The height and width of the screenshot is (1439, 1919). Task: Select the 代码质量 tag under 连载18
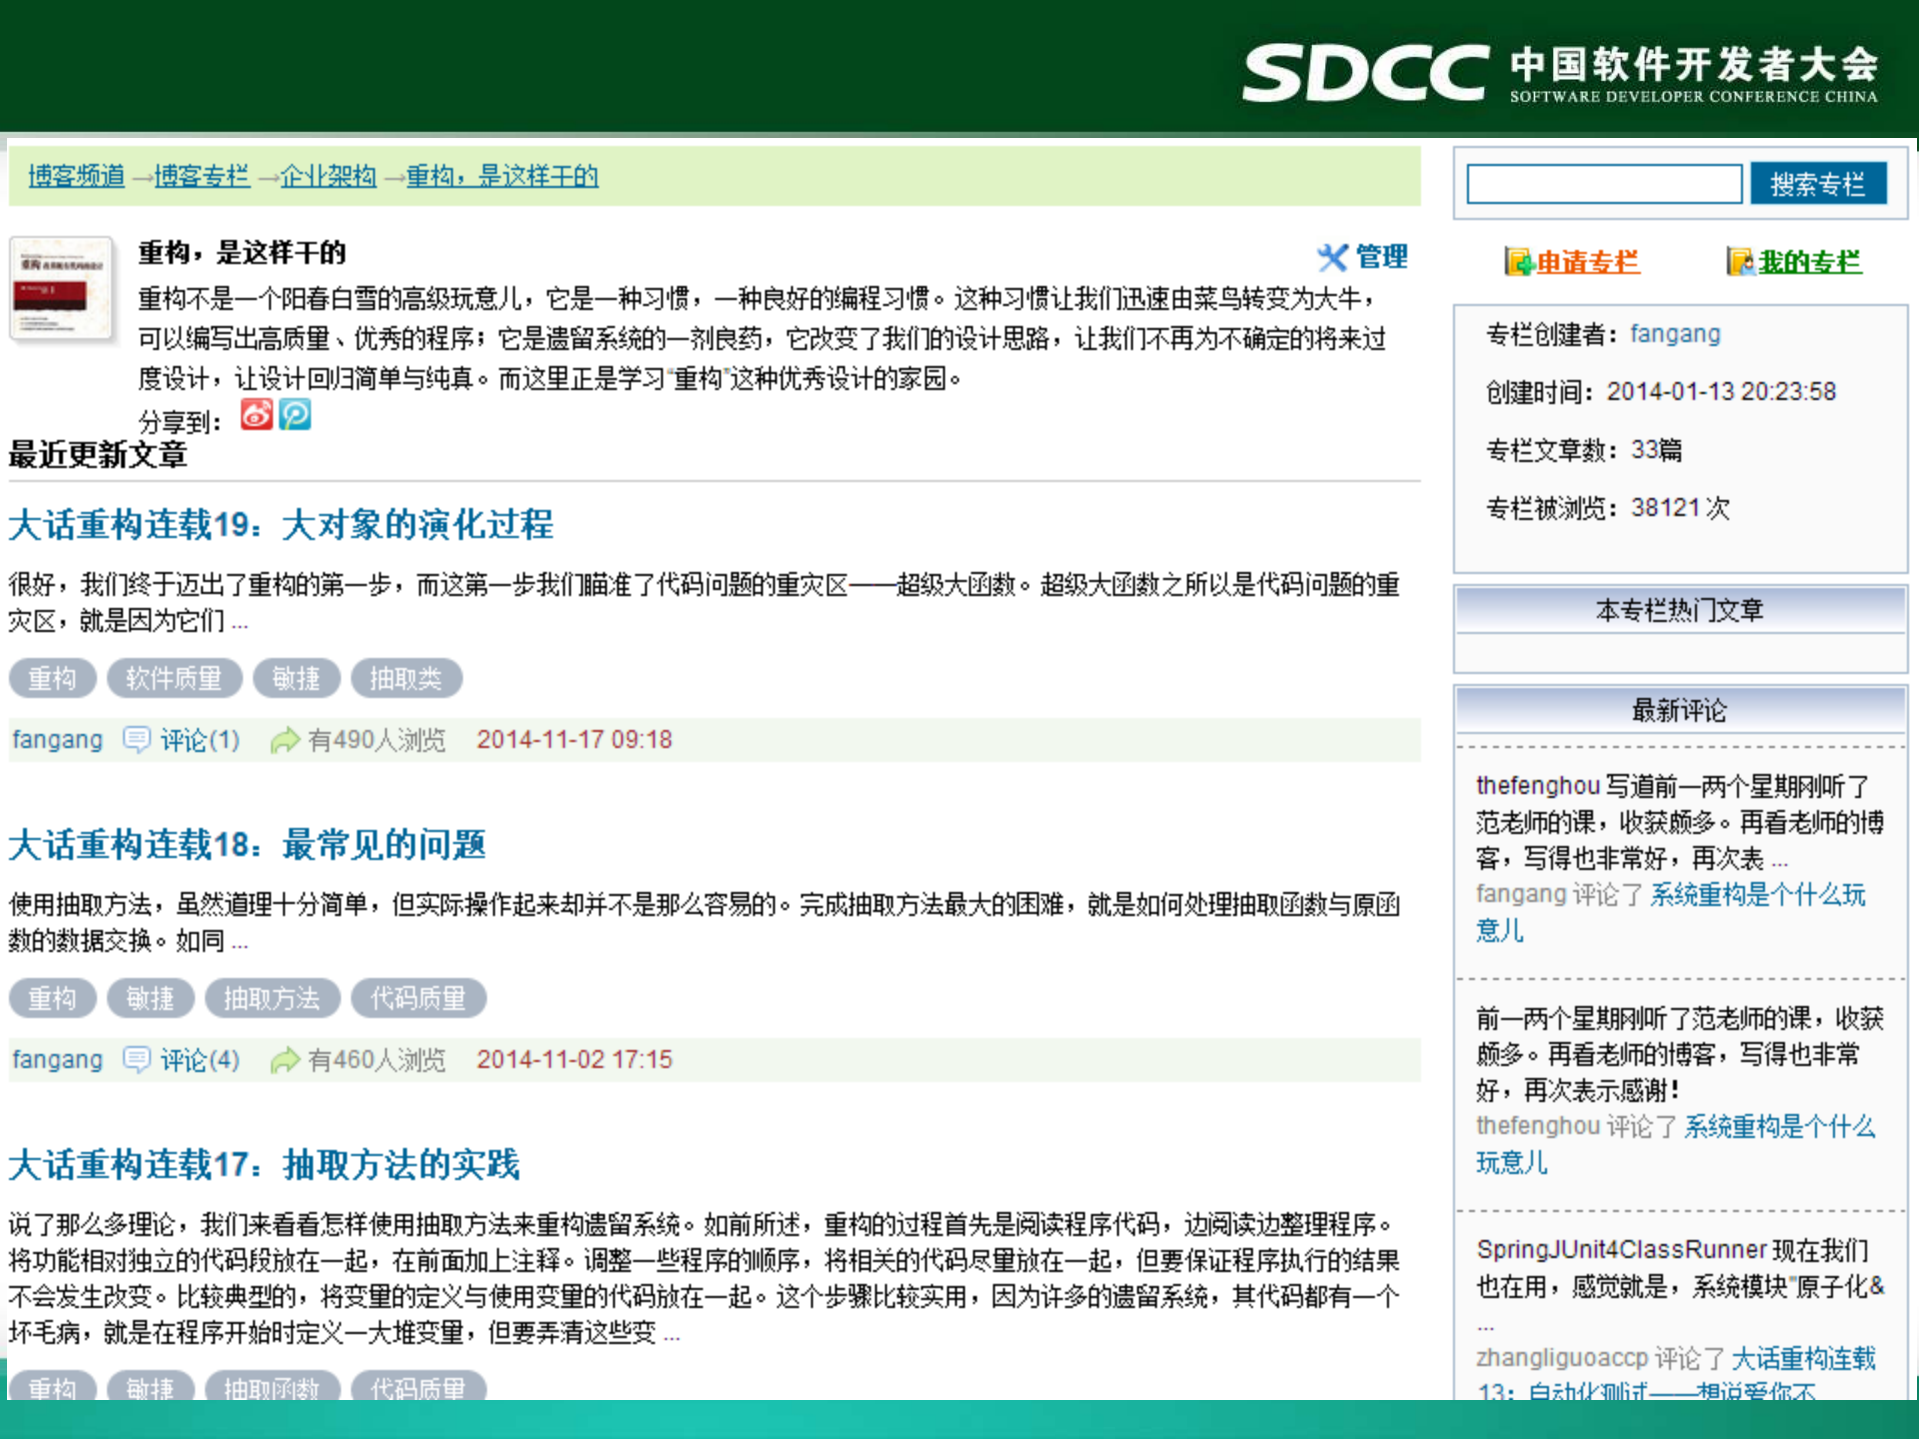(x=419, y=998)
